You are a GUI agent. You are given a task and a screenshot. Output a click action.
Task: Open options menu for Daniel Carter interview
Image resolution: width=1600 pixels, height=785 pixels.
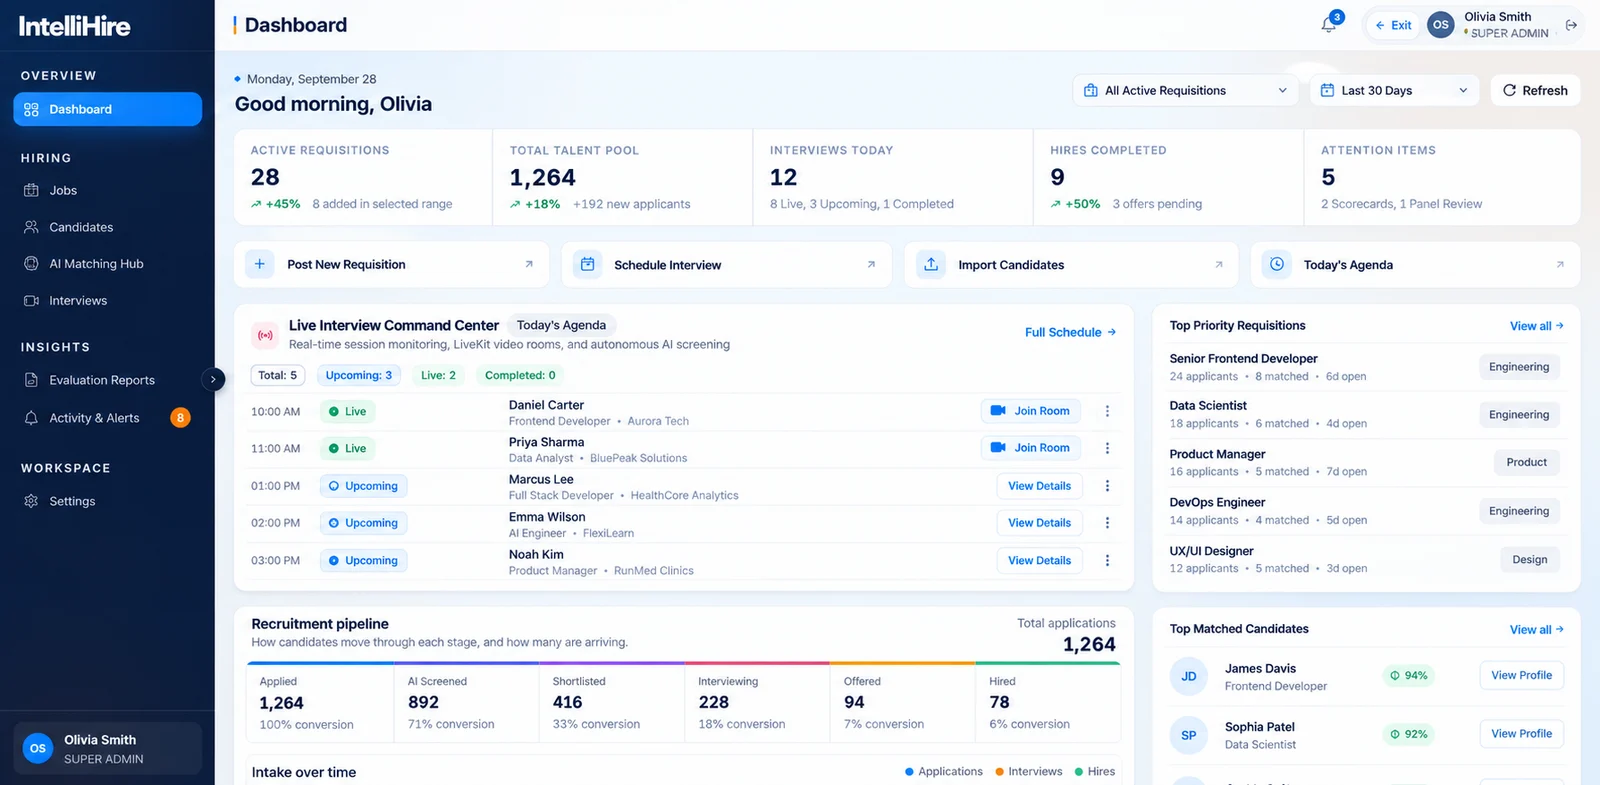coord(1107,411)
